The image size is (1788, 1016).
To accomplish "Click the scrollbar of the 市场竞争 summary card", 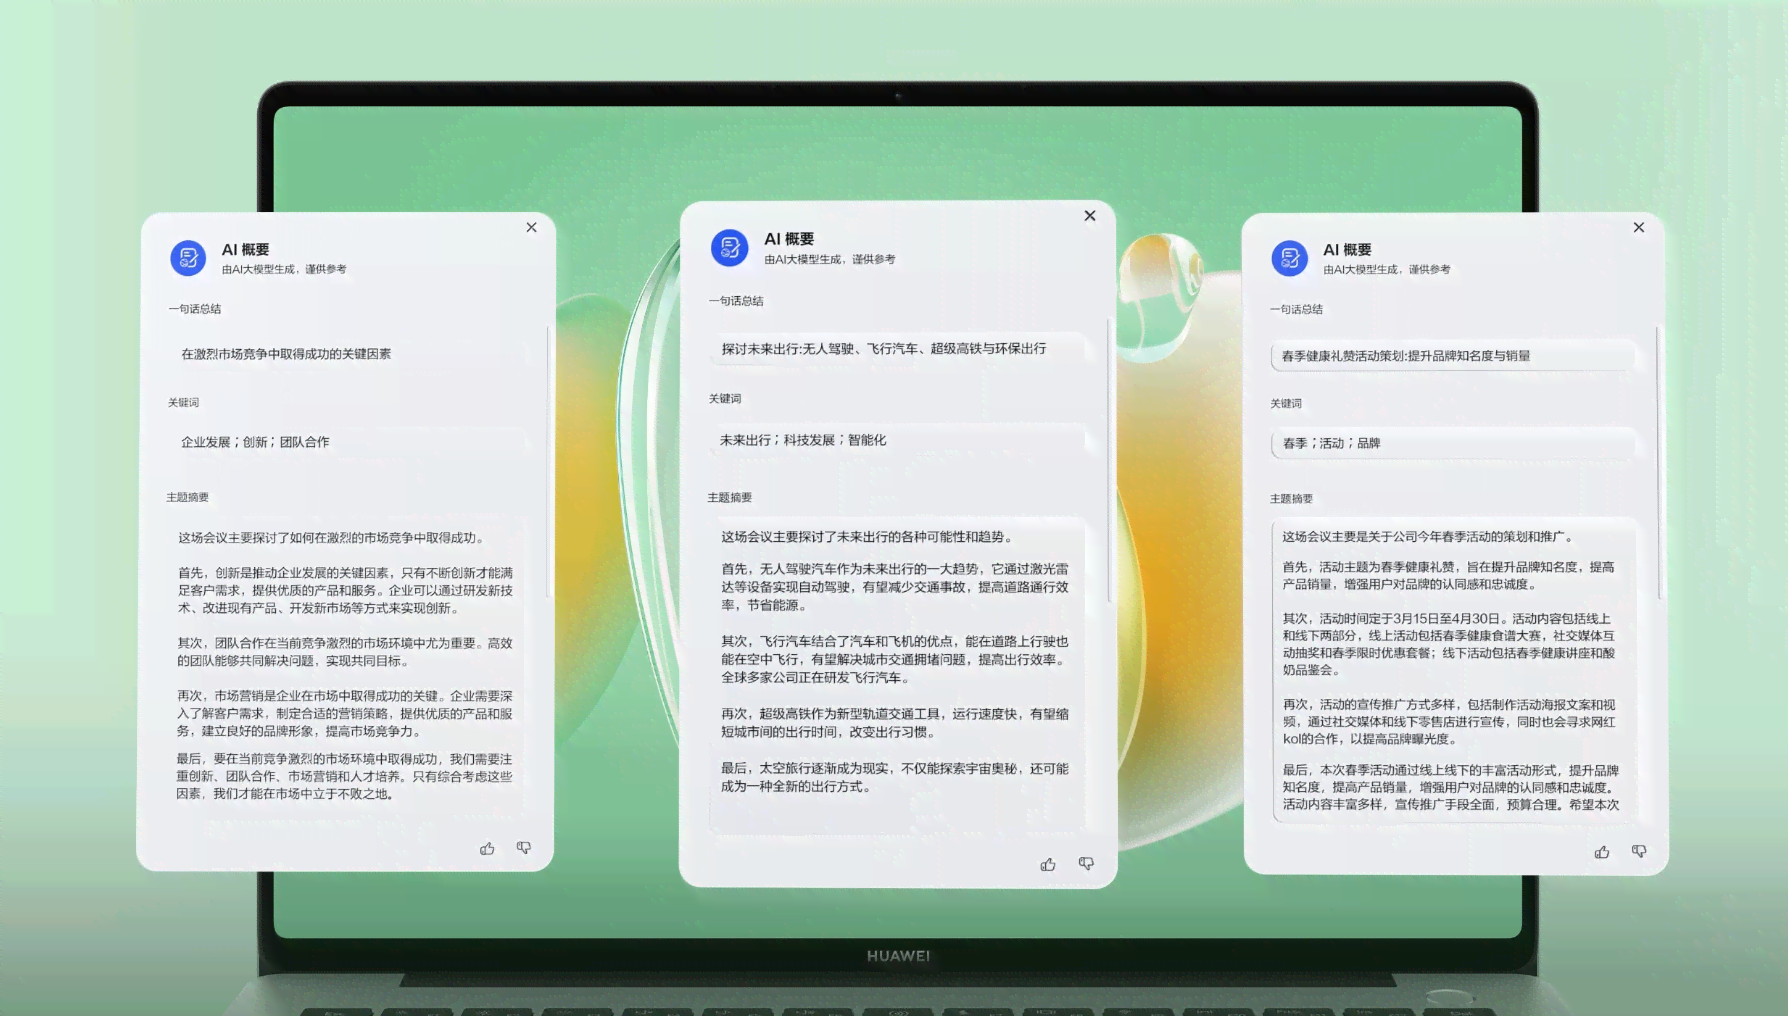I will click(x=548, y=461).
